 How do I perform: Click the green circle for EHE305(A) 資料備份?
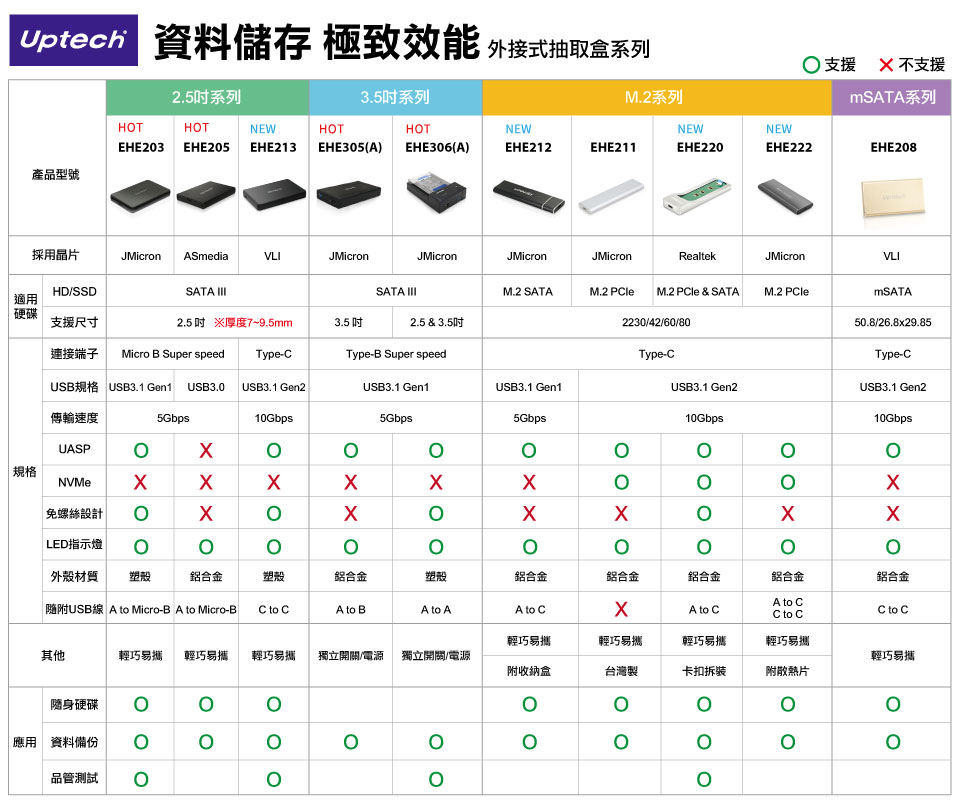point(350,742)
